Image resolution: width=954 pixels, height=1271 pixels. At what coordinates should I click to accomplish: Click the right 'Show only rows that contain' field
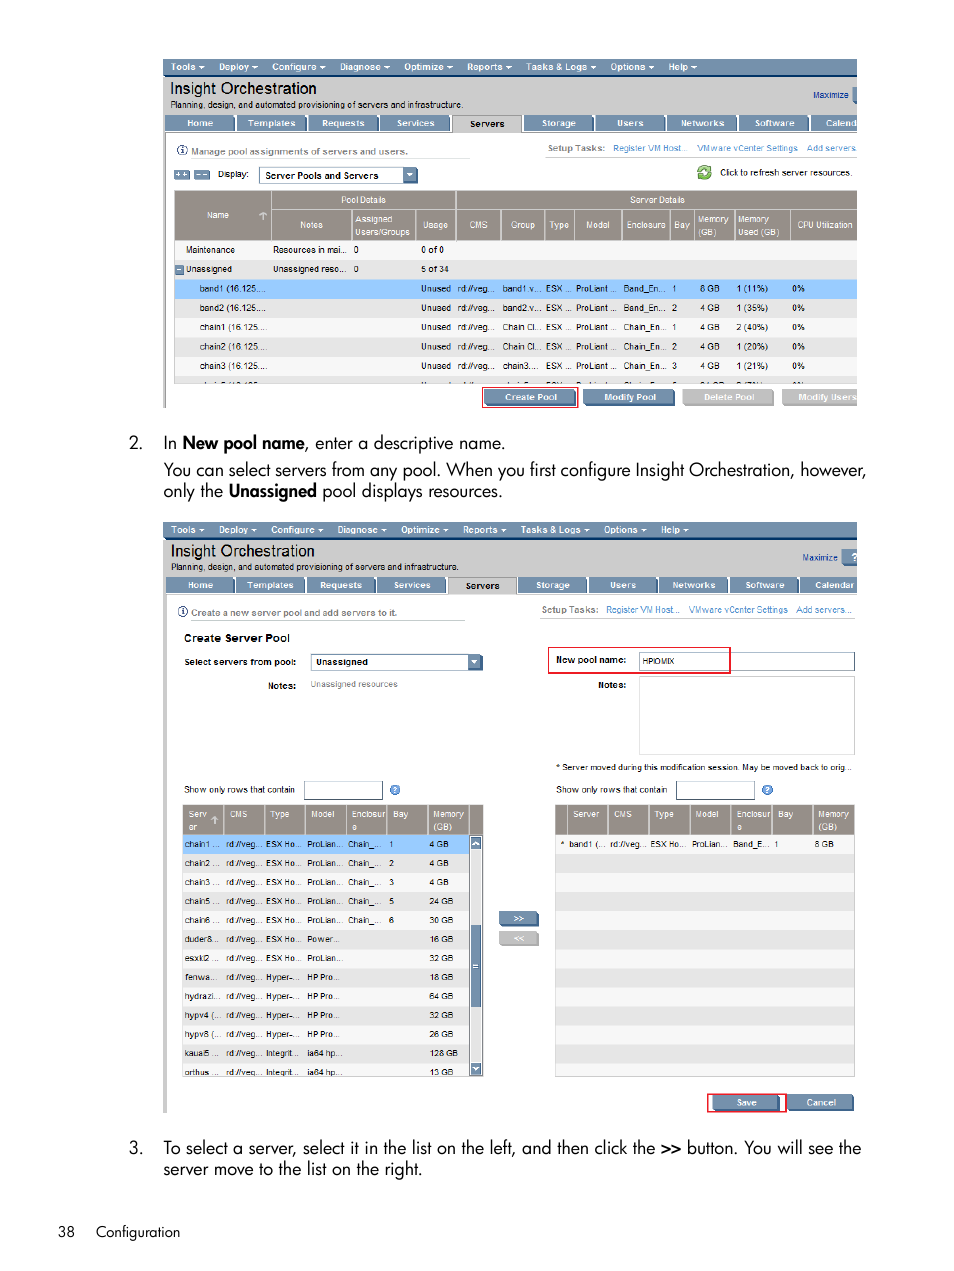pyautogui.click(x=715, y=790)
